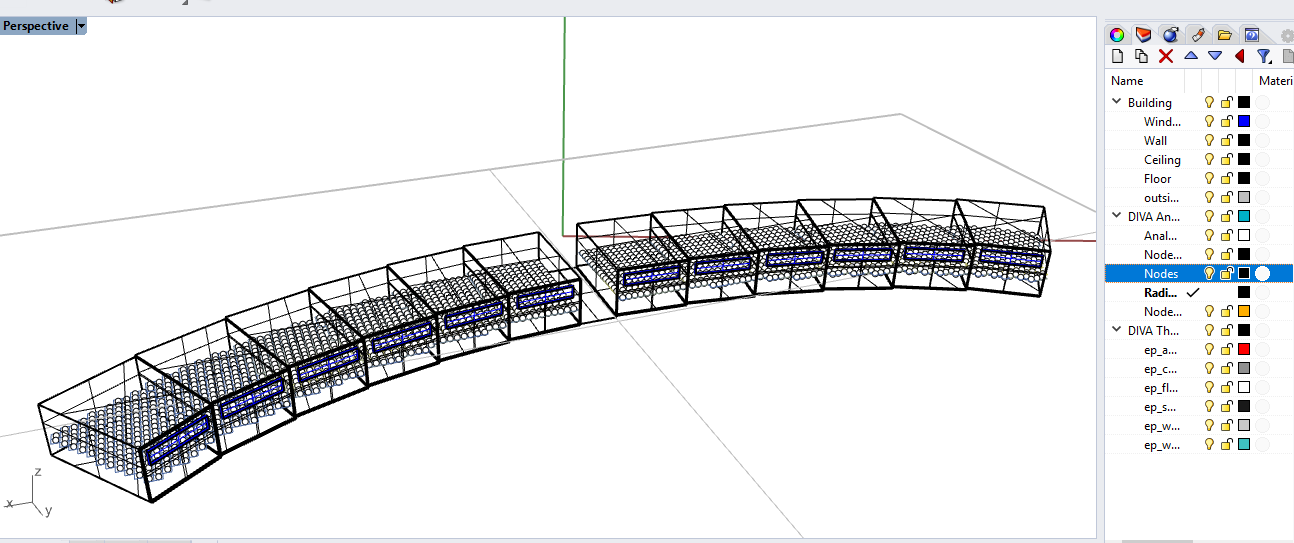Screen dimensions: 1294x543
Task: Select the Ceiling layer row
Action: tap(1199, 159)
